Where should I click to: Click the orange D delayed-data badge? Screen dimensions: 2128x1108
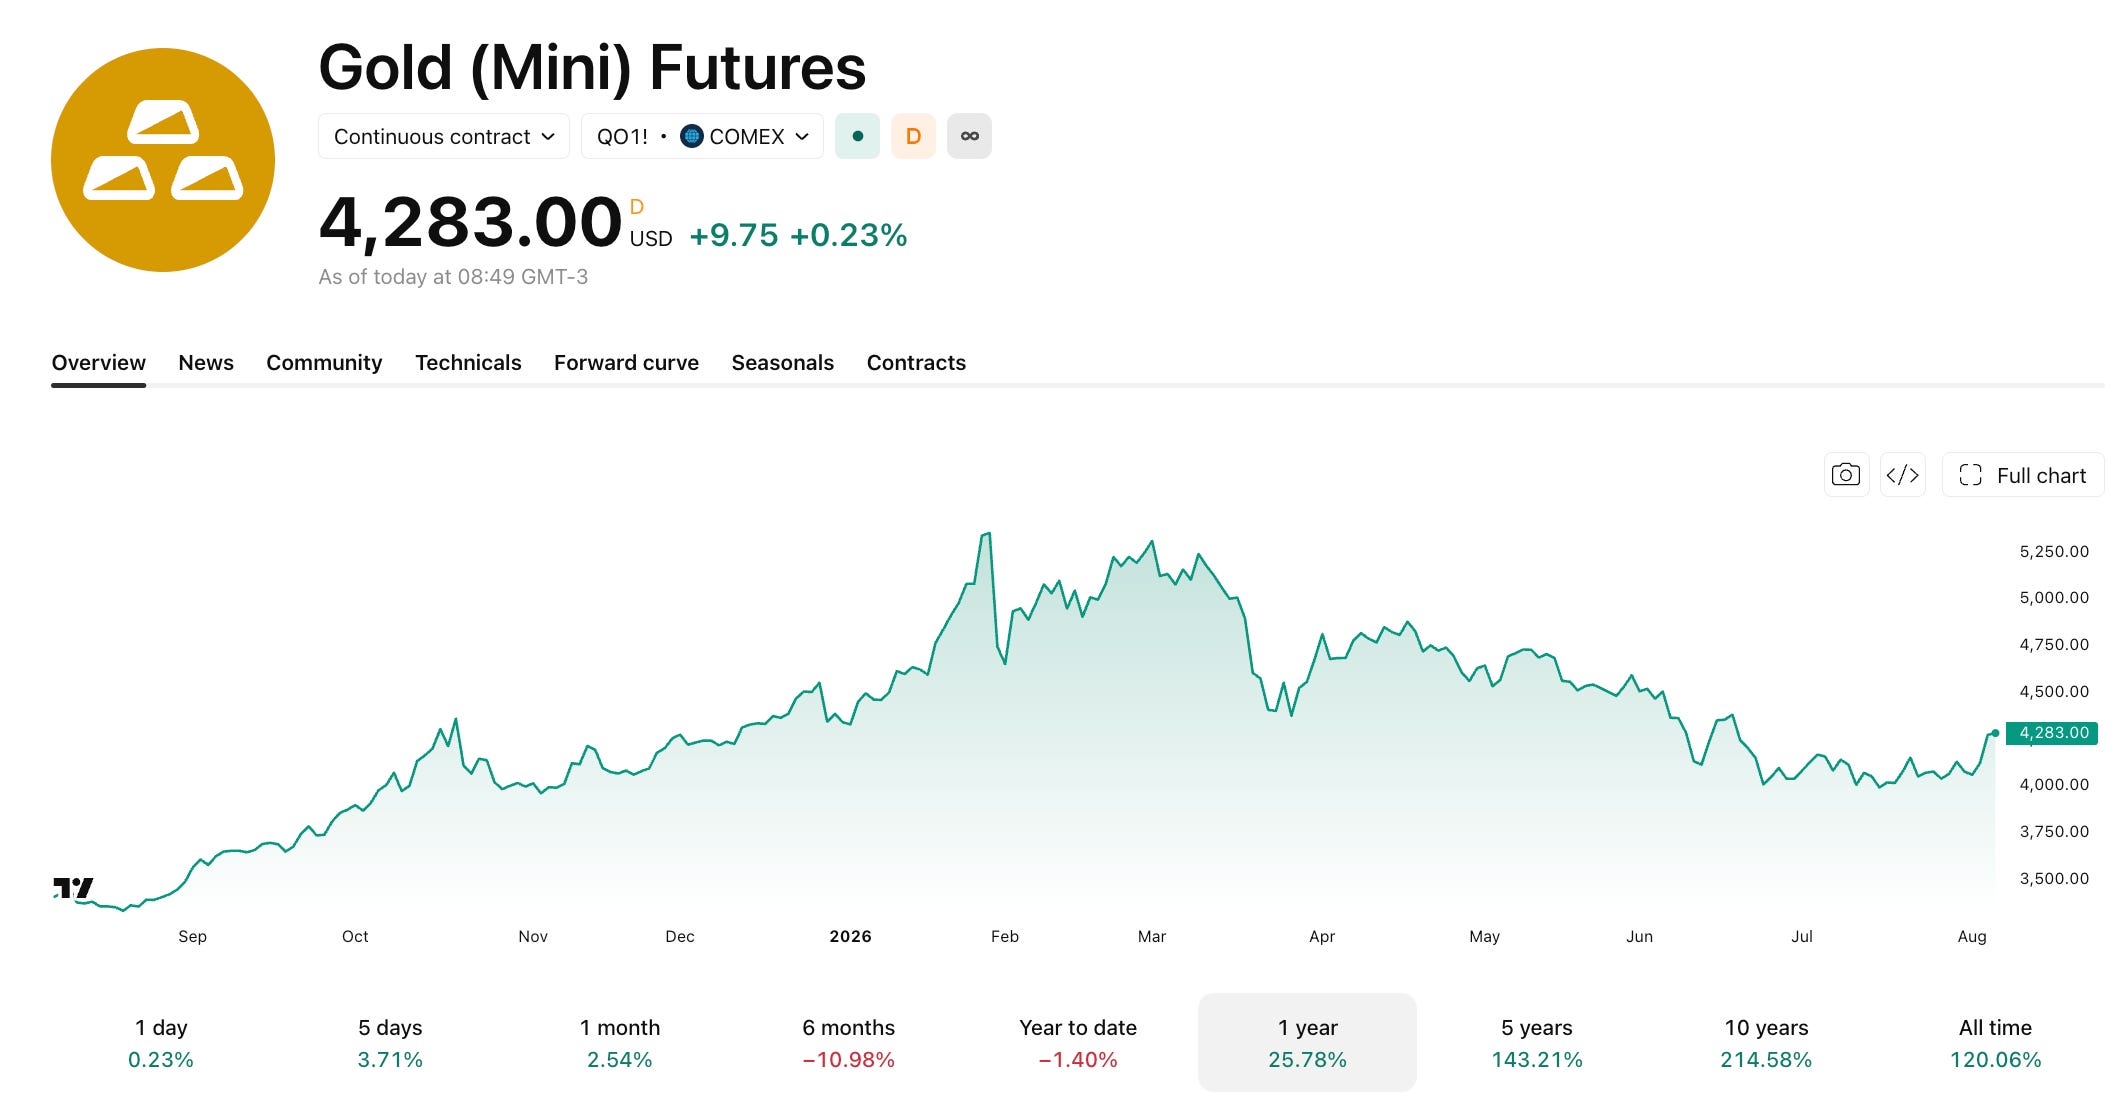913,136
